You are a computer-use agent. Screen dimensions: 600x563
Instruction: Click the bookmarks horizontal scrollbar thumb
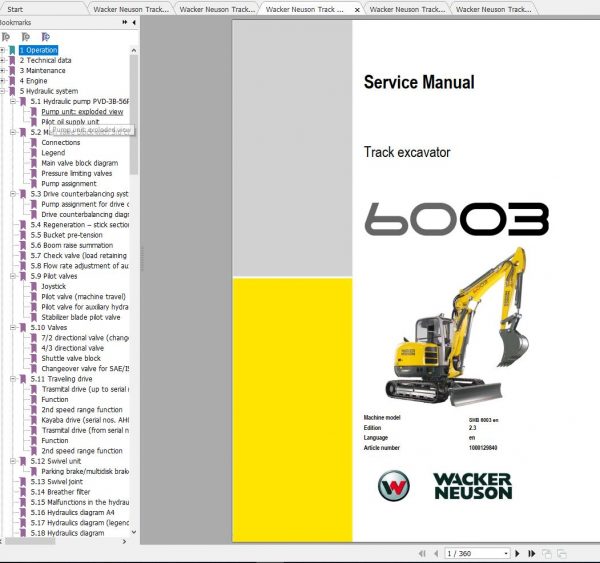[x=30, y=542]
